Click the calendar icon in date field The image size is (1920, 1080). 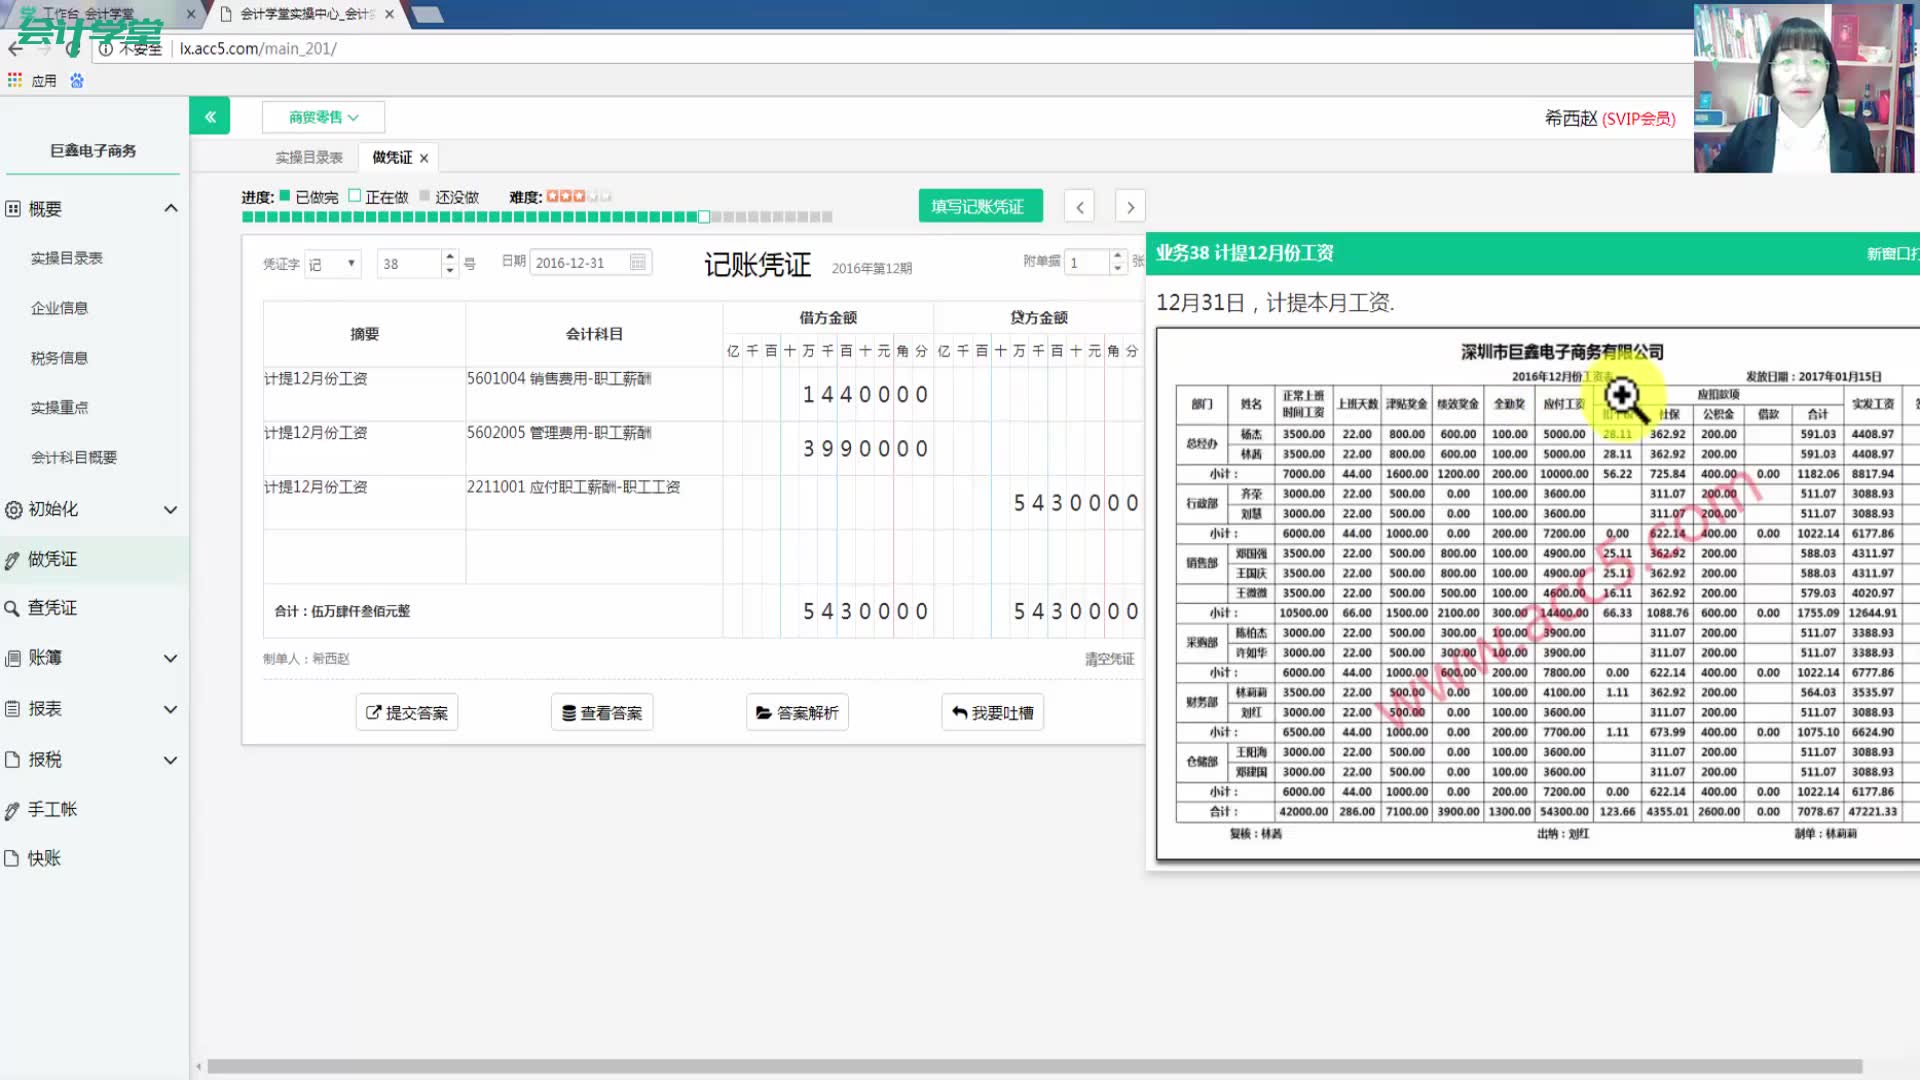pos(638,262)
